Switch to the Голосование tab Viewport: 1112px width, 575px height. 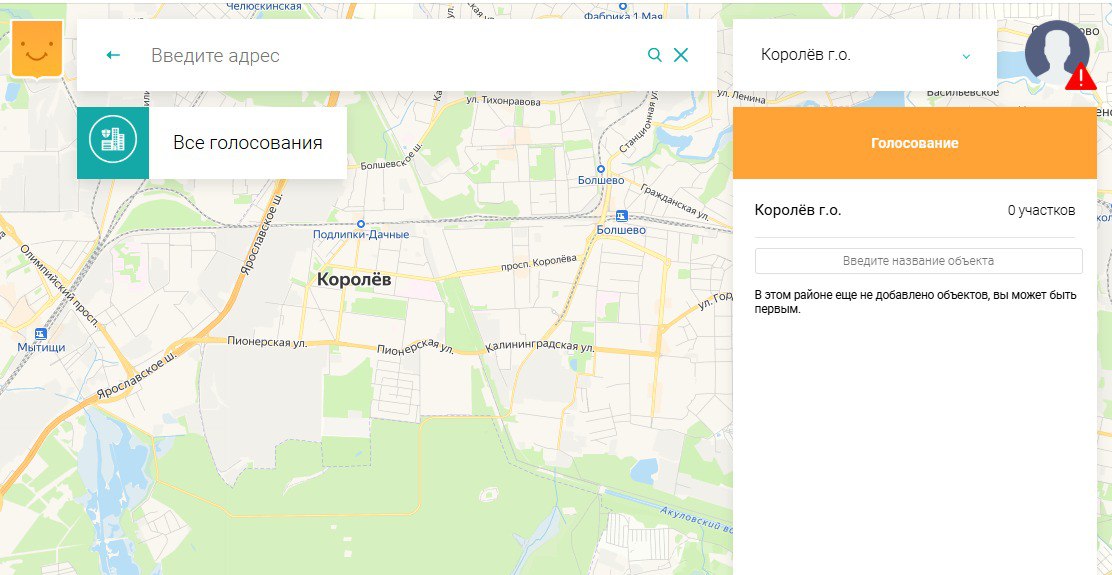(914, 143)
